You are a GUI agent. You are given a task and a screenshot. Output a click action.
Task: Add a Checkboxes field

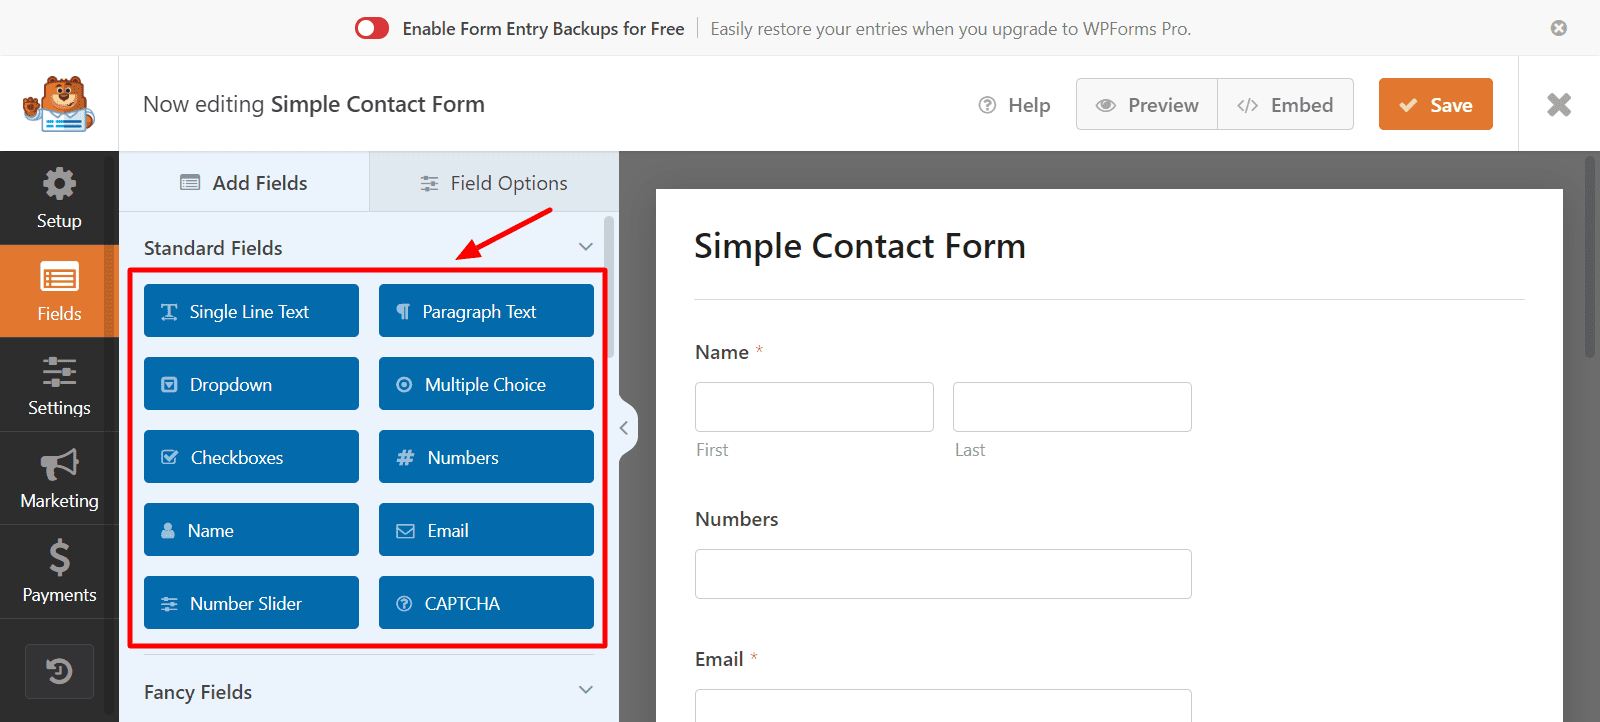tap(251, 457)
